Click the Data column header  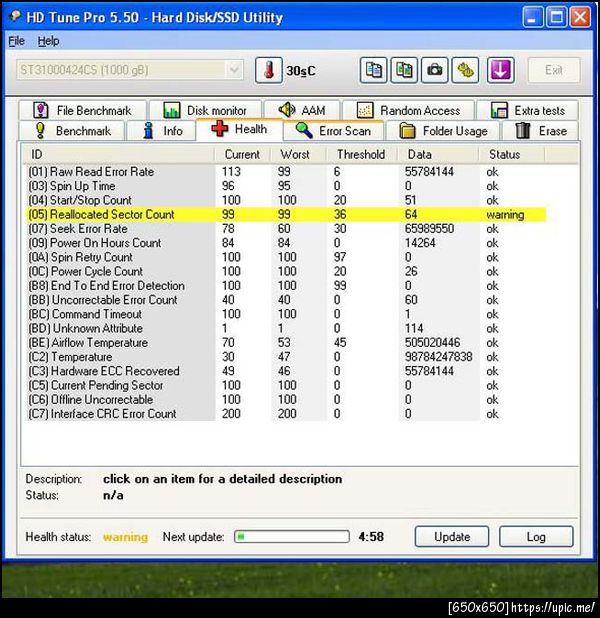click(x=438, y=154)
